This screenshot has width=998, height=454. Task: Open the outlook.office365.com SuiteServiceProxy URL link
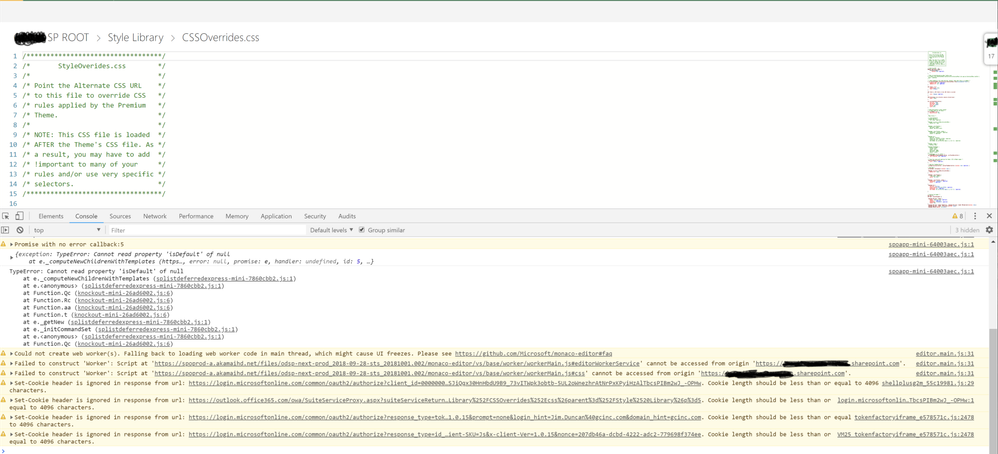tap(445, 400)
